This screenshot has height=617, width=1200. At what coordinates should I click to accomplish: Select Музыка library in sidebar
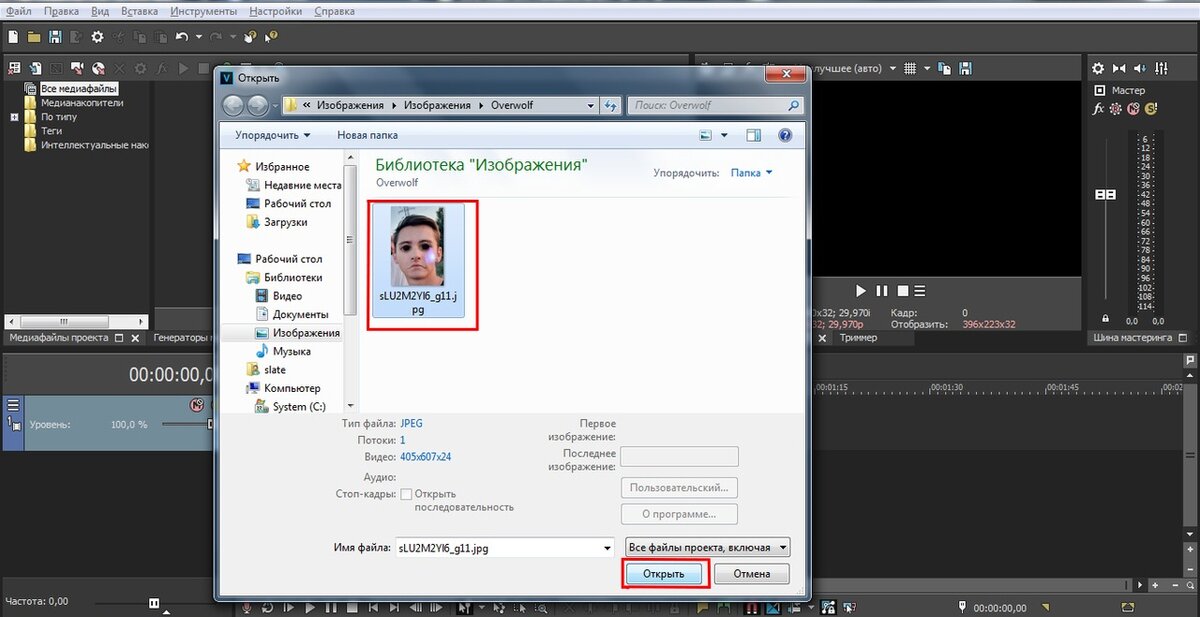(283, 351)
